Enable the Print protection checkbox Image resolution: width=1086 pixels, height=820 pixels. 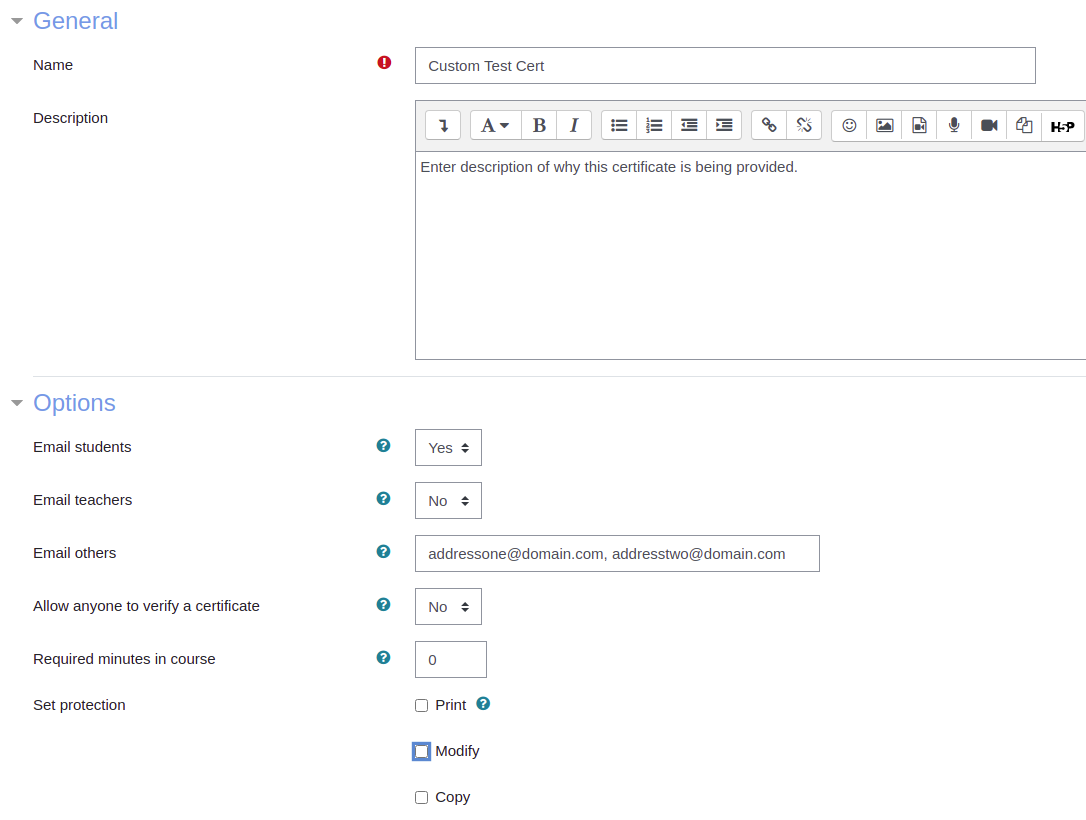(x=422, y=706)
